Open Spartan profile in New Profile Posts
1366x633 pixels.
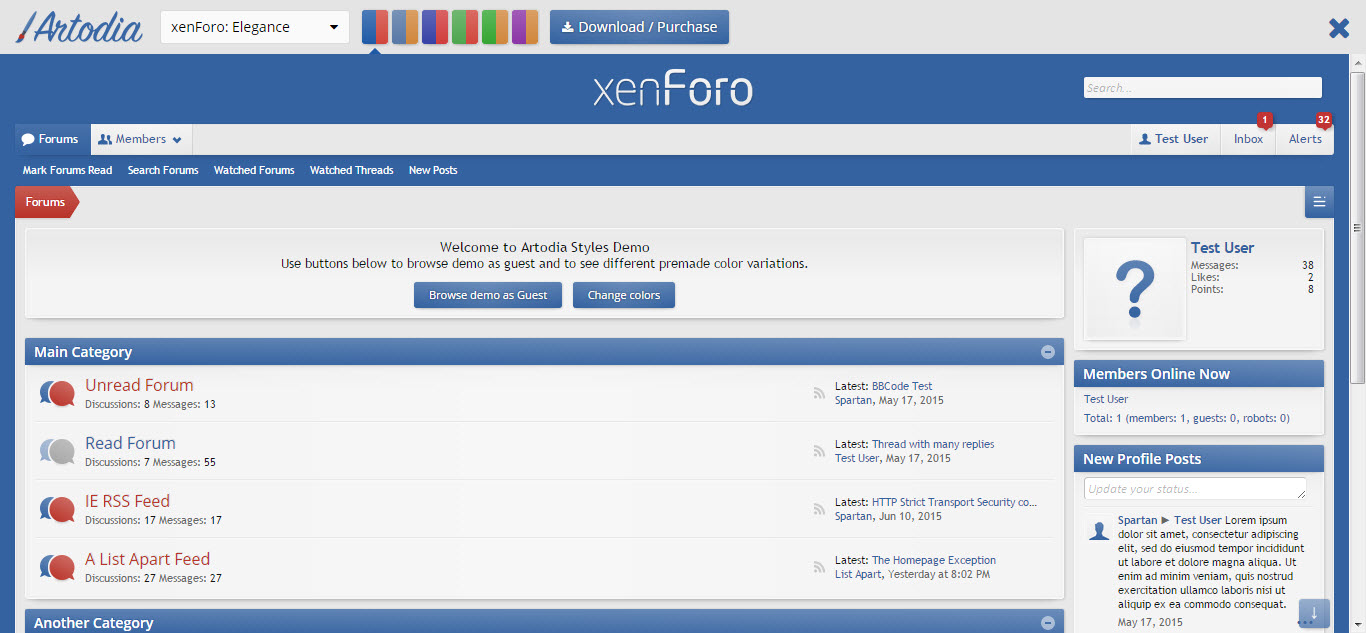(x=1138, y=520)
